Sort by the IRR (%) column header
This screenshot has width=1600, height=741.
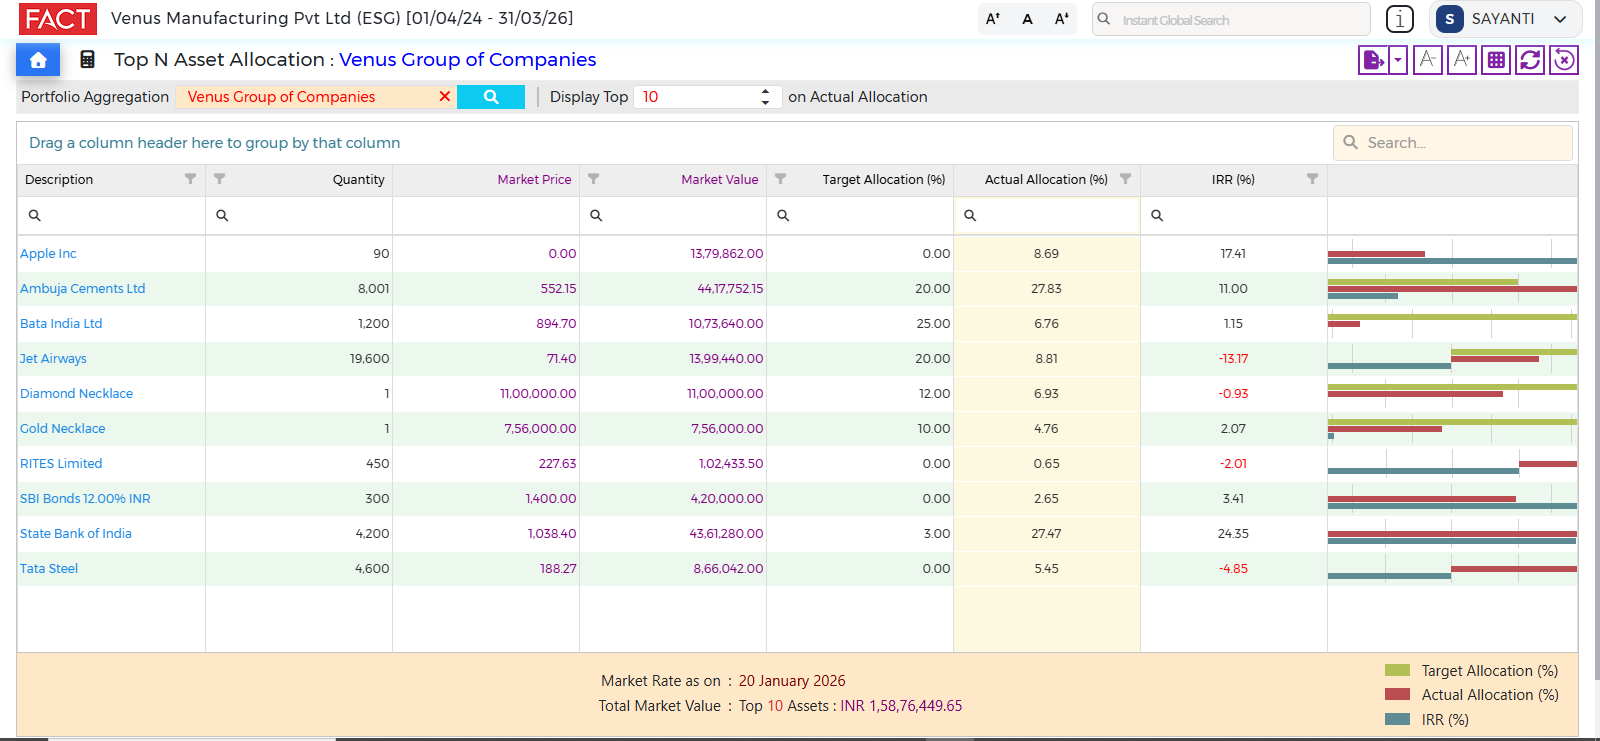pyautogui.click(x=1233, y=180)
